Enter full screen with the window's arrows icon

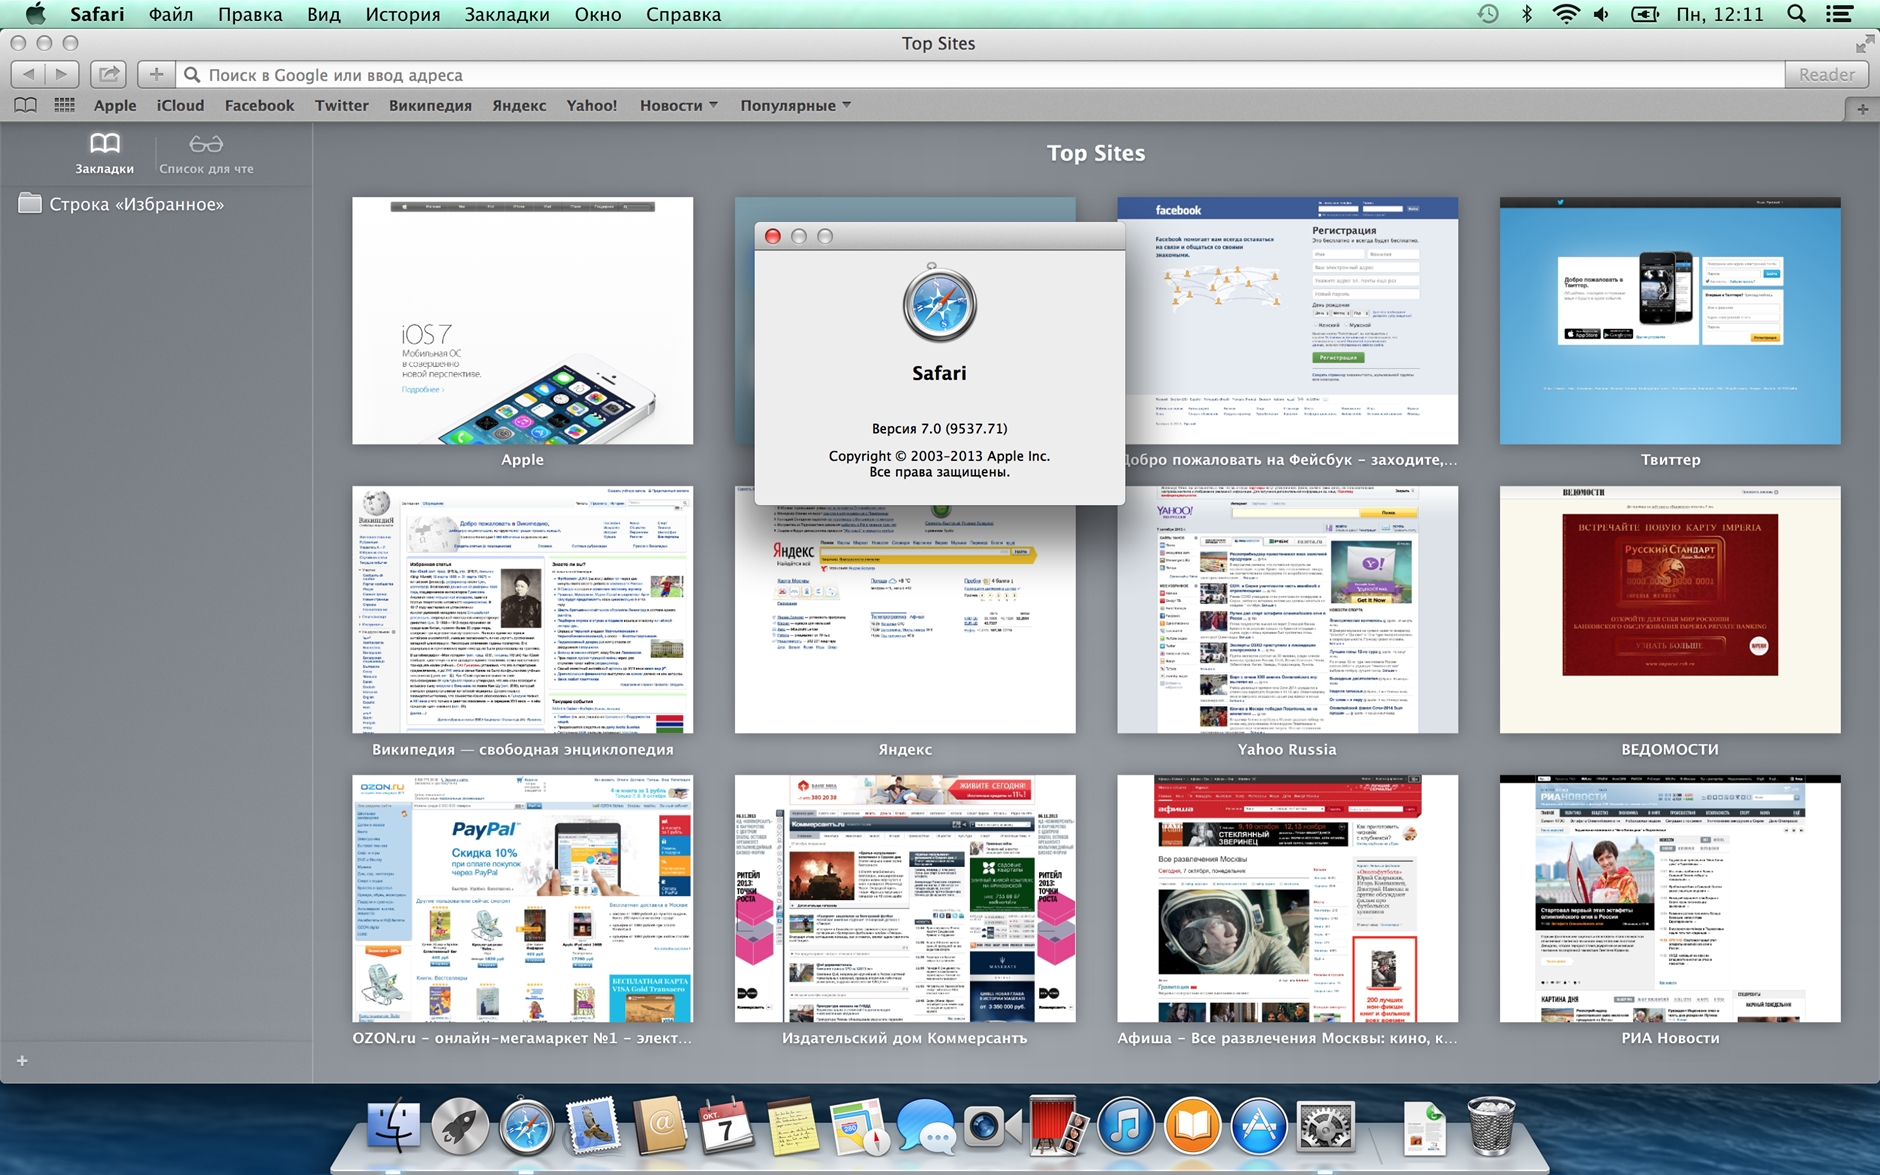pyautogui.click(x=1864, y=44)
